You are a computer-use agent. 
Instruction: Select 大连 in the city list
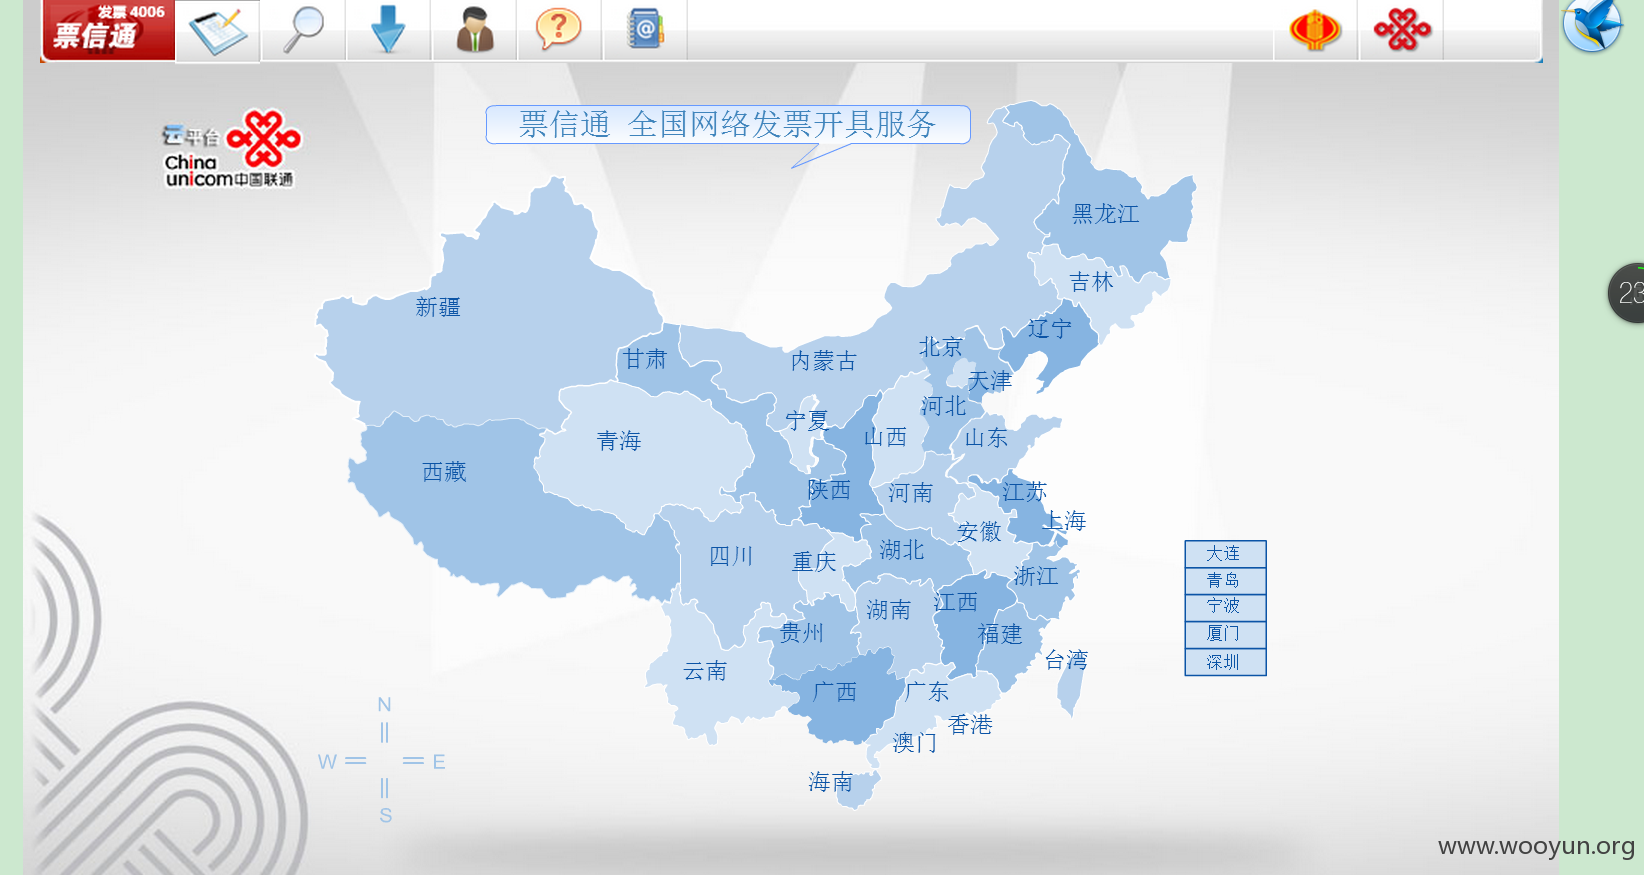[1225, 553]
